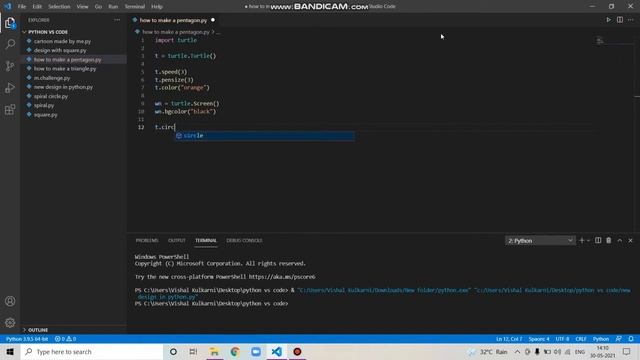This screenshot has height=360, width=640.
Task: Split the terminal panel
Action: 598,240
